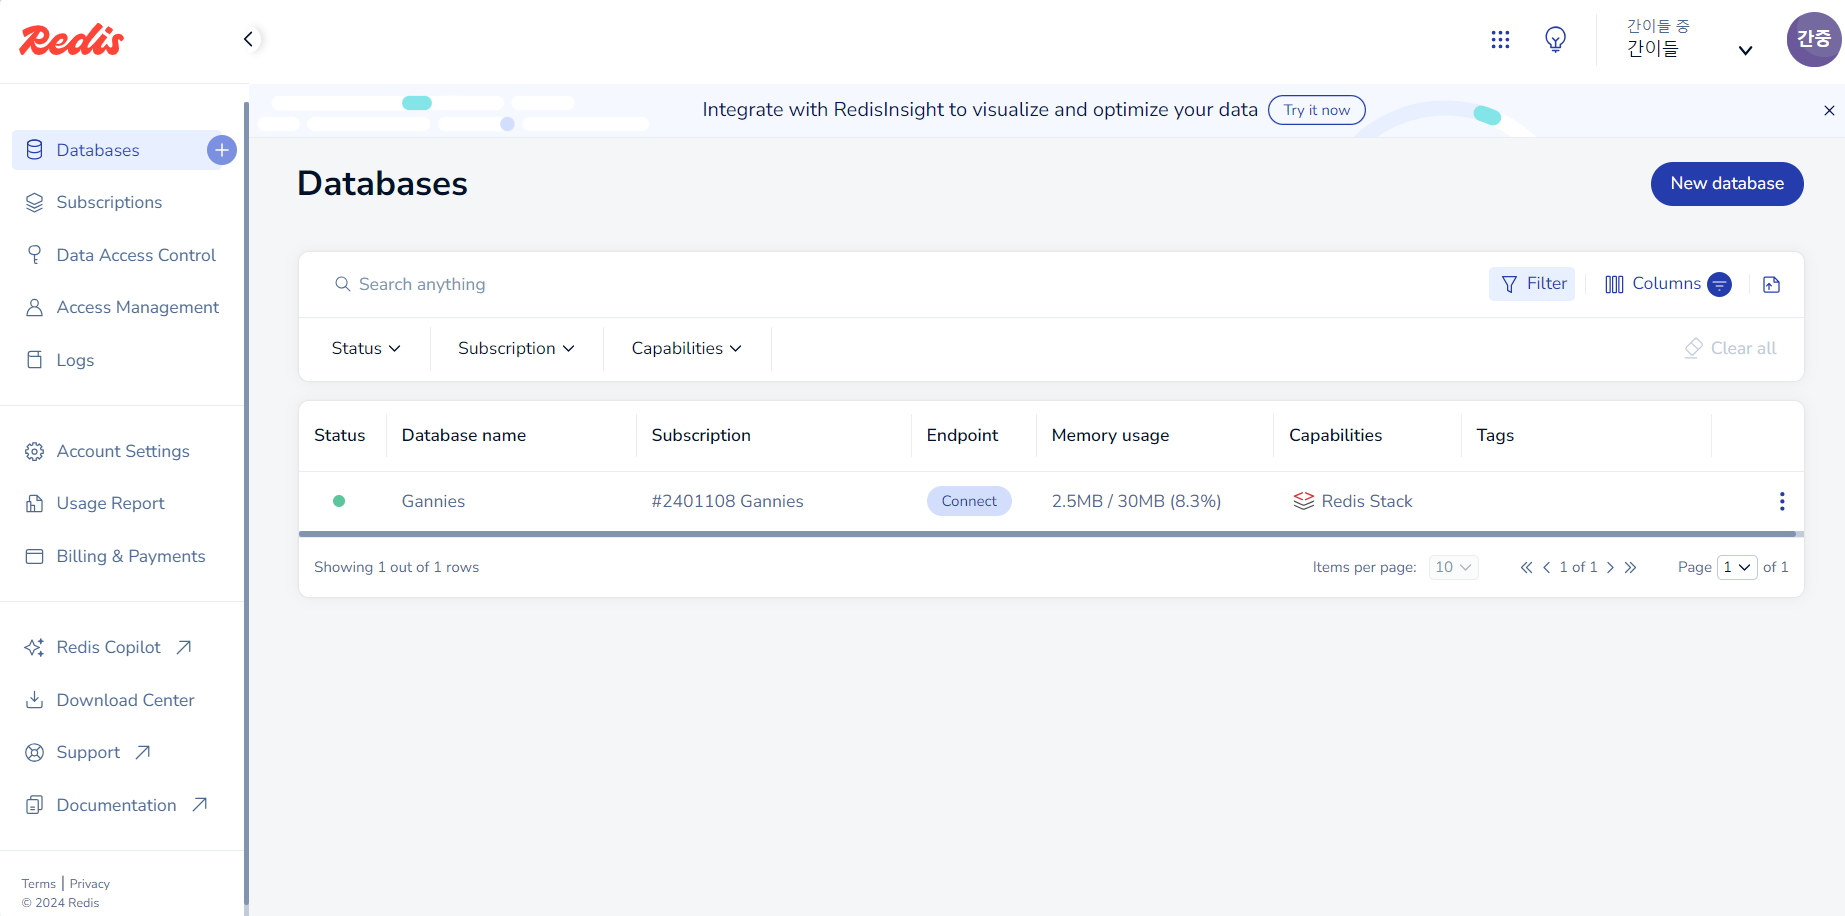
Task: Click the lightbulb tips icon
Action: point(1555,40)
